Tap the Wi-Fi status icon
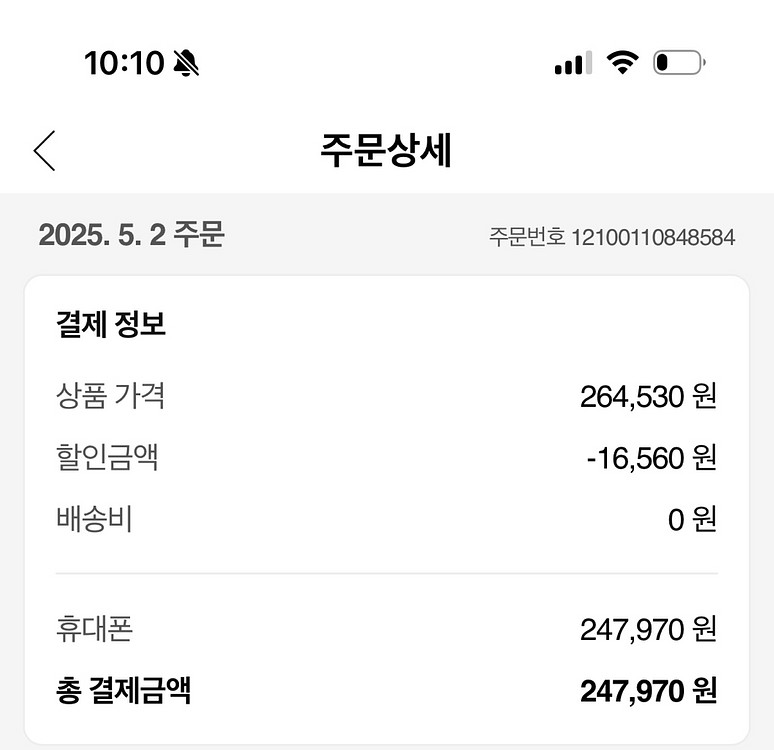 [623, 63]
